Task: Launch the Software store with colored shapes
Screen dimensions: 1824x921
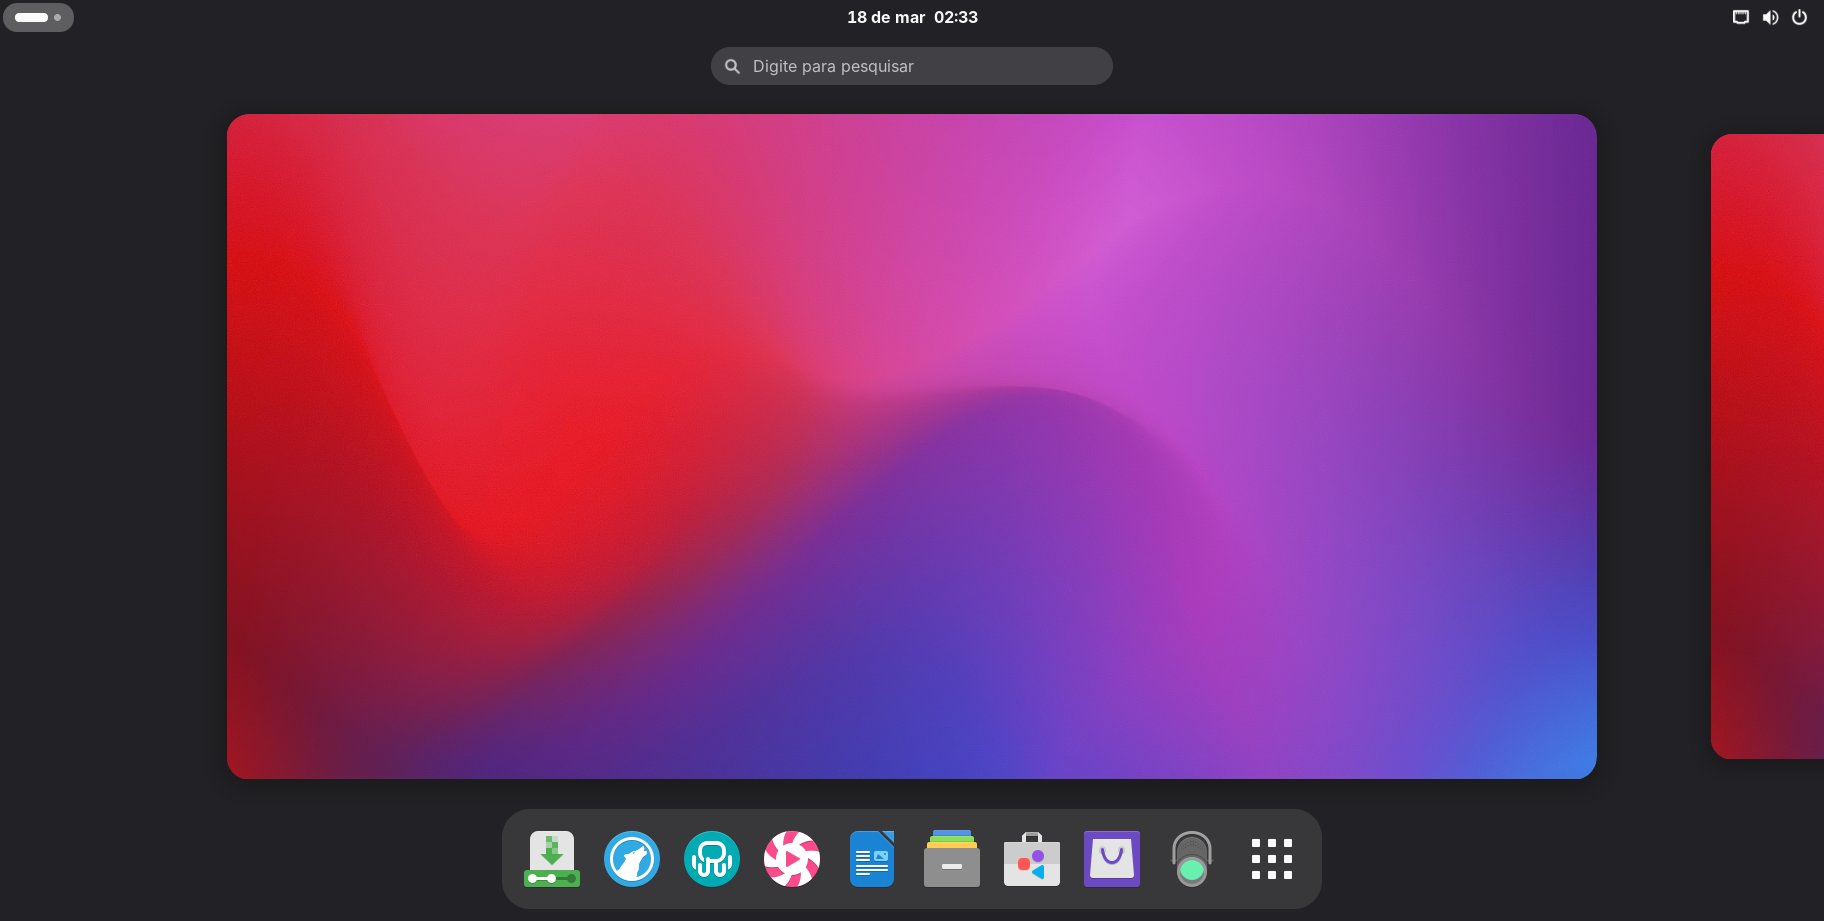Action: pyautogui.click(x=1032, y=859)
